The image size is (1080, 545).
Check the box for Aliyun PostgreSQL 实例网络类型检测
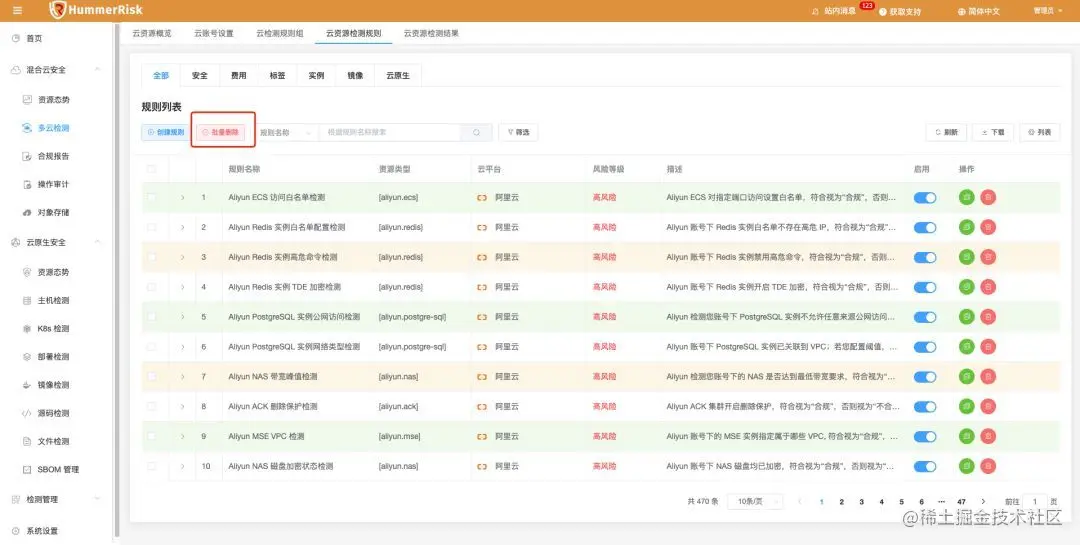(x=152, y=347)
